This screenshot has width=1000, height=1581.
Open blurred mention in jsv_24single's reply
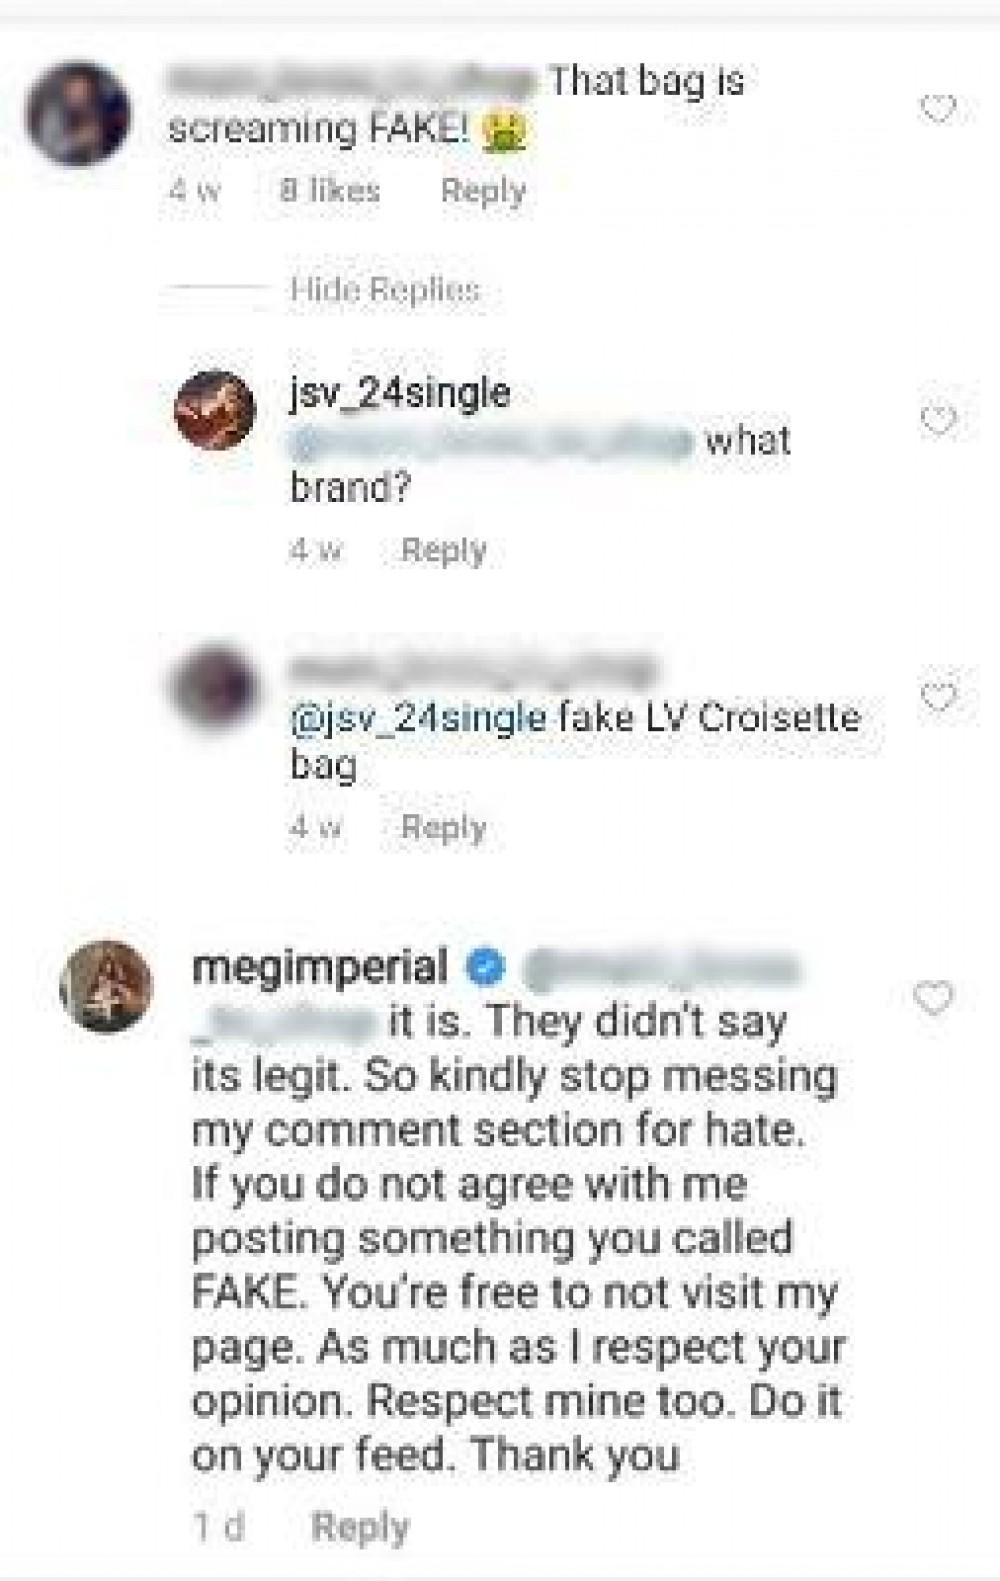click(x=492, y=441)
